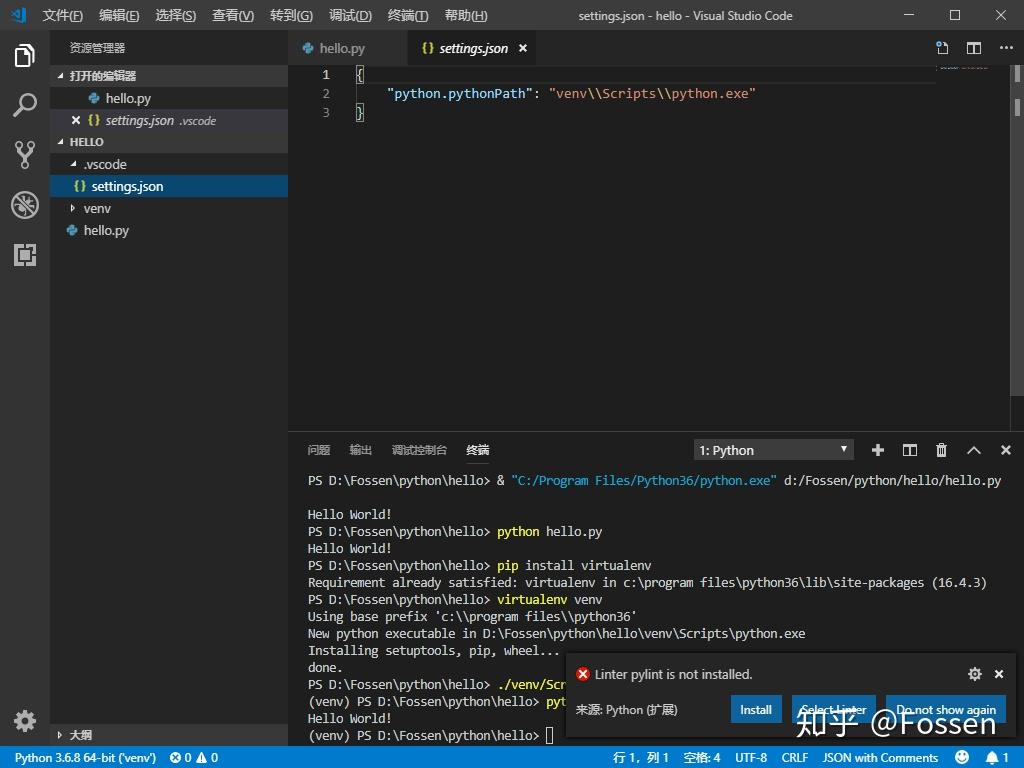Open the 文件 menu
Image resolution: width=1024 pixels, height=768 pixels.
pyautogui.click(x=62, y=15)
